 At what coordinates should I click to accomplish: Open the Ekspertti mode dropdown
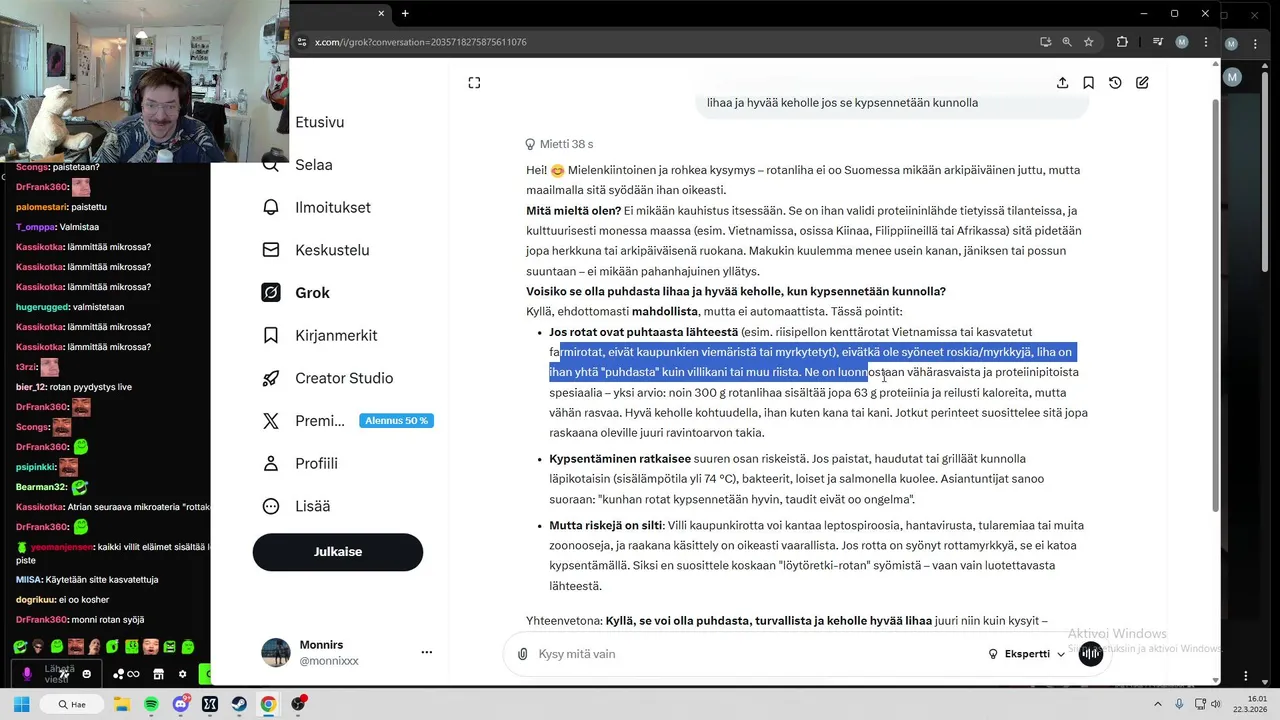(1027, 654)
